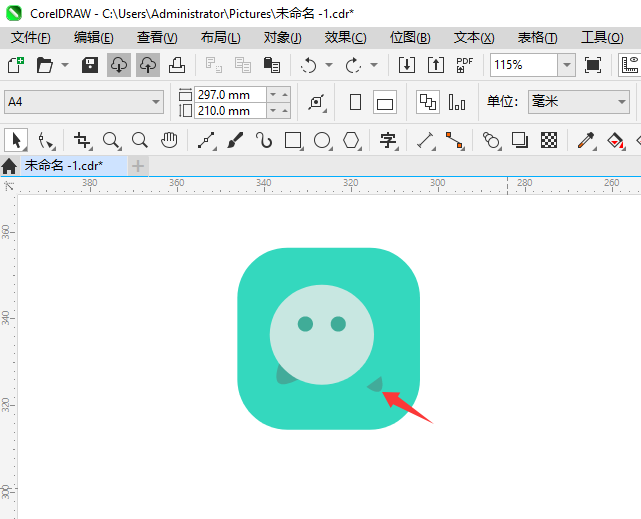
Task: Open the 效果(C) menu
Action: tap(345, 38)
